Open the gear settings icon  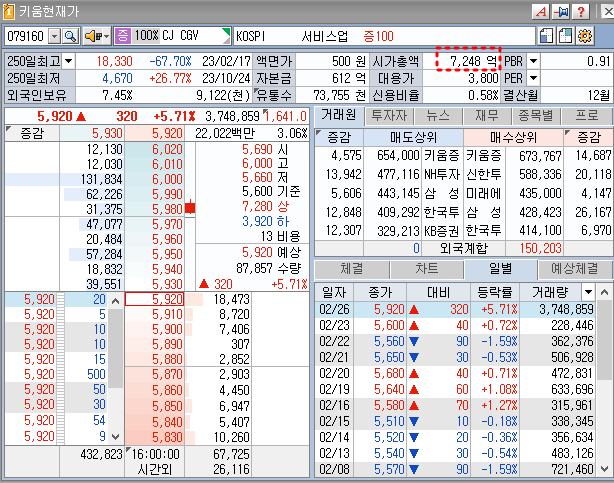pos(585,36)
